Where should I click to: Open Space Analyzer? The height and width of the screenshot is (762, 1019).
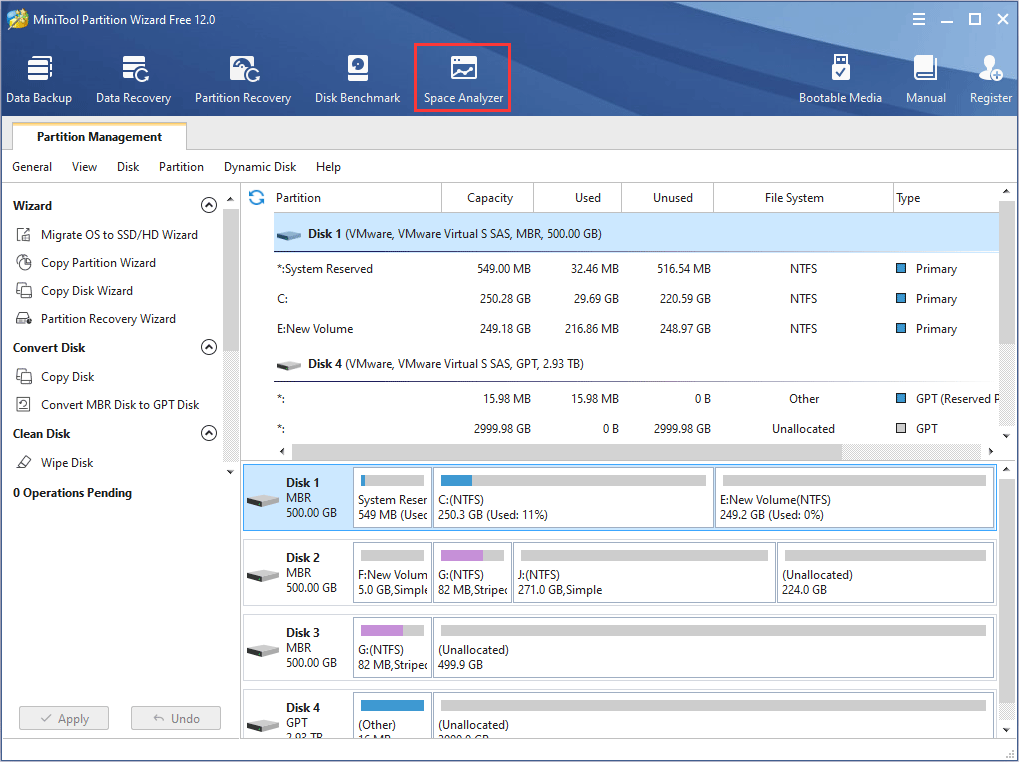pyautogui.click(x=463, y=79)
